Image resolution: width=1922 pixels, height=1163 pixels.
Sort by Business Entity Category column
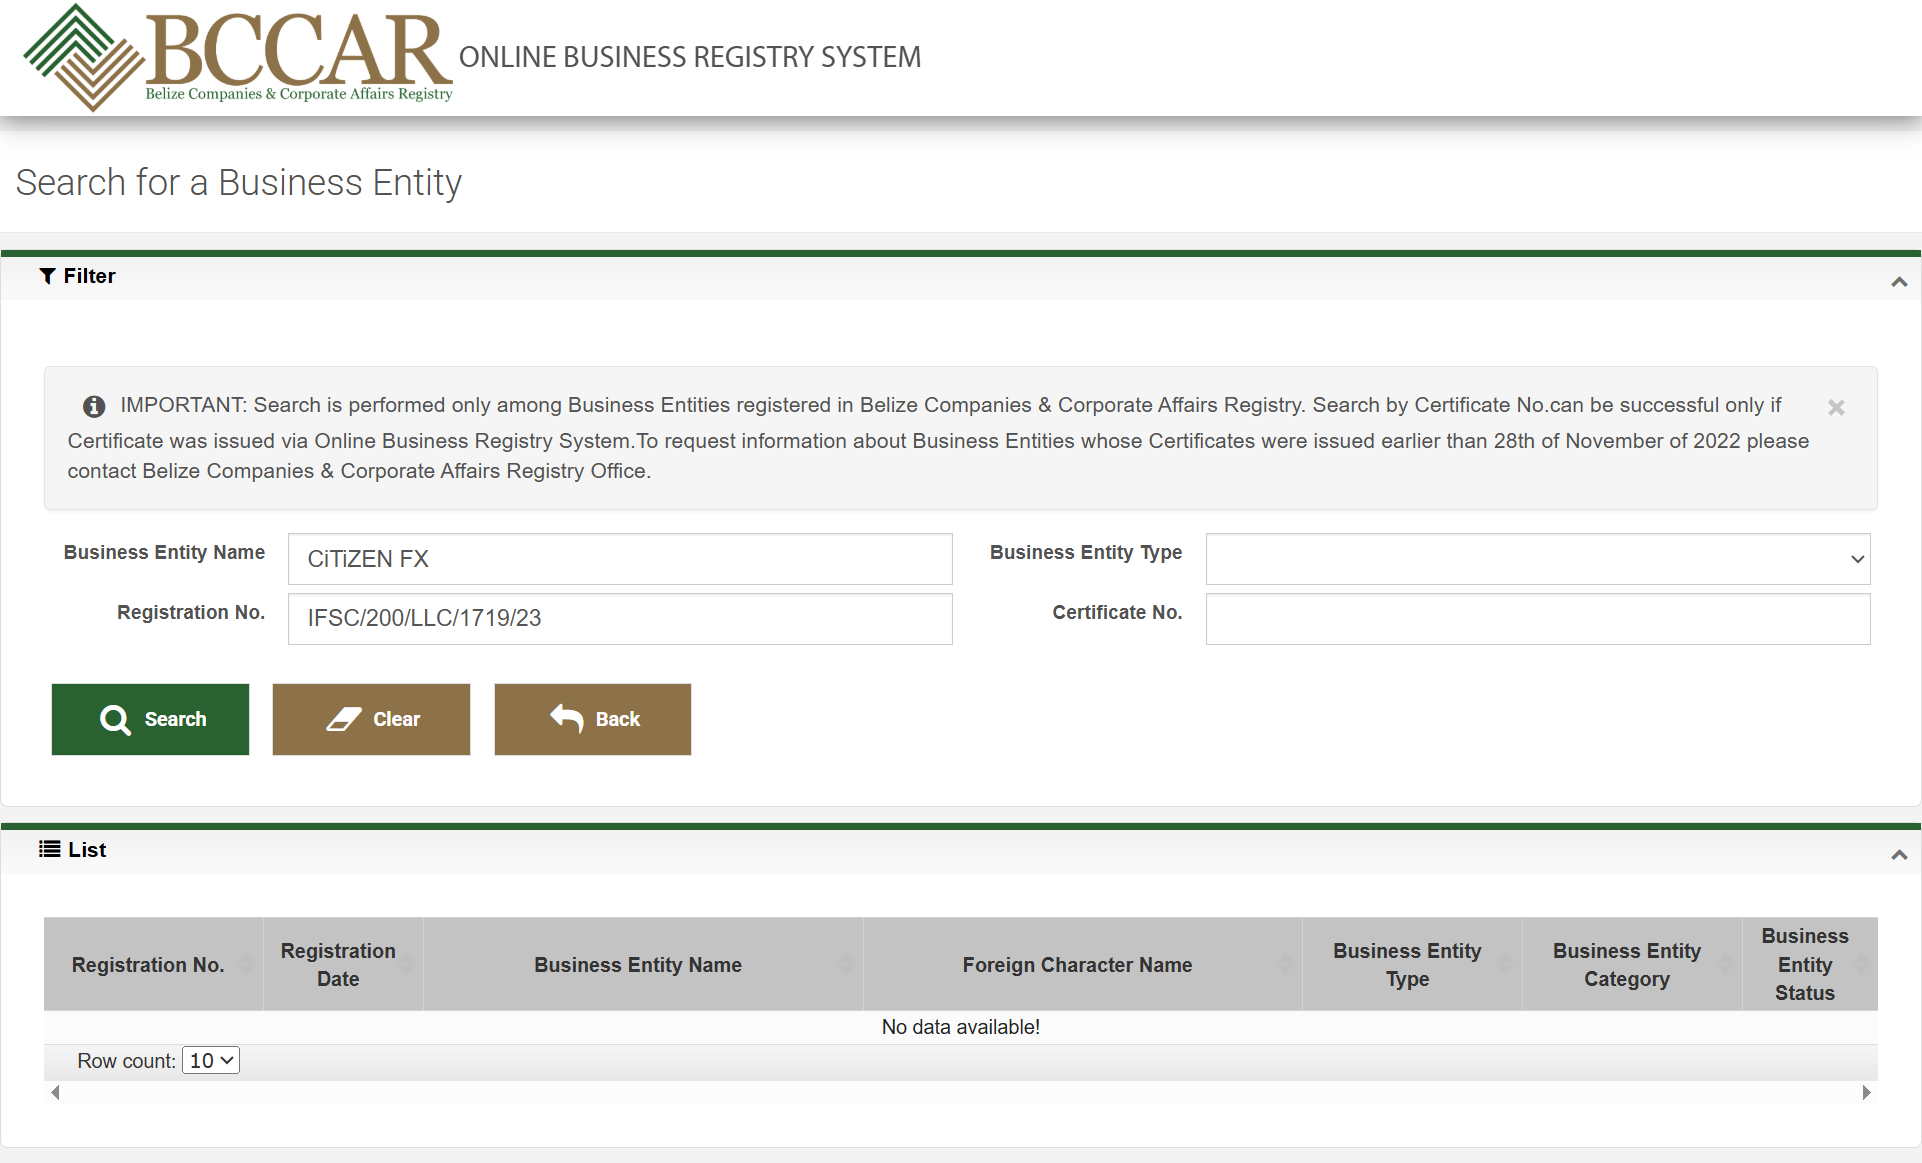coord(1632,964)
